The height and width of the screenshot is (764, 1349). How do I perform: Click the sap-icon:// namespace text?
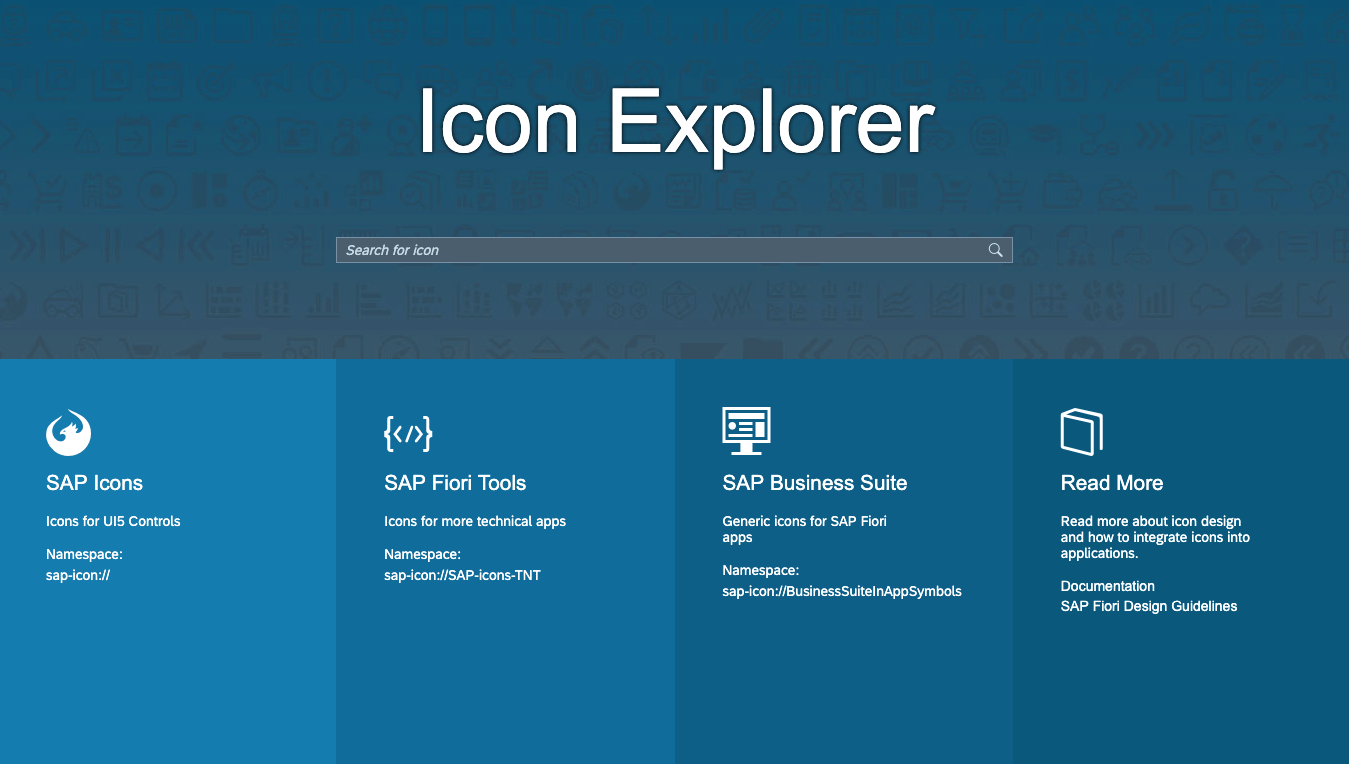78,575
